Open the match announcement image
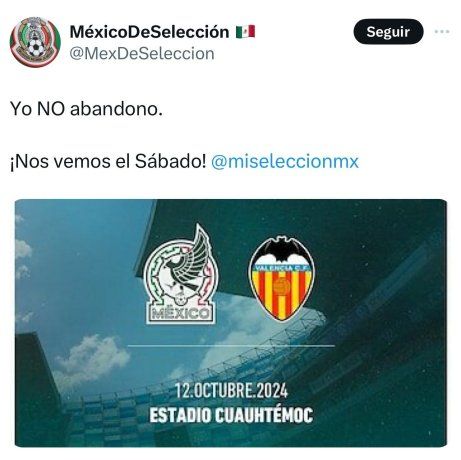The width and height of the screenshot is (461, 460). pyautogui.click(x=231, y=323)
